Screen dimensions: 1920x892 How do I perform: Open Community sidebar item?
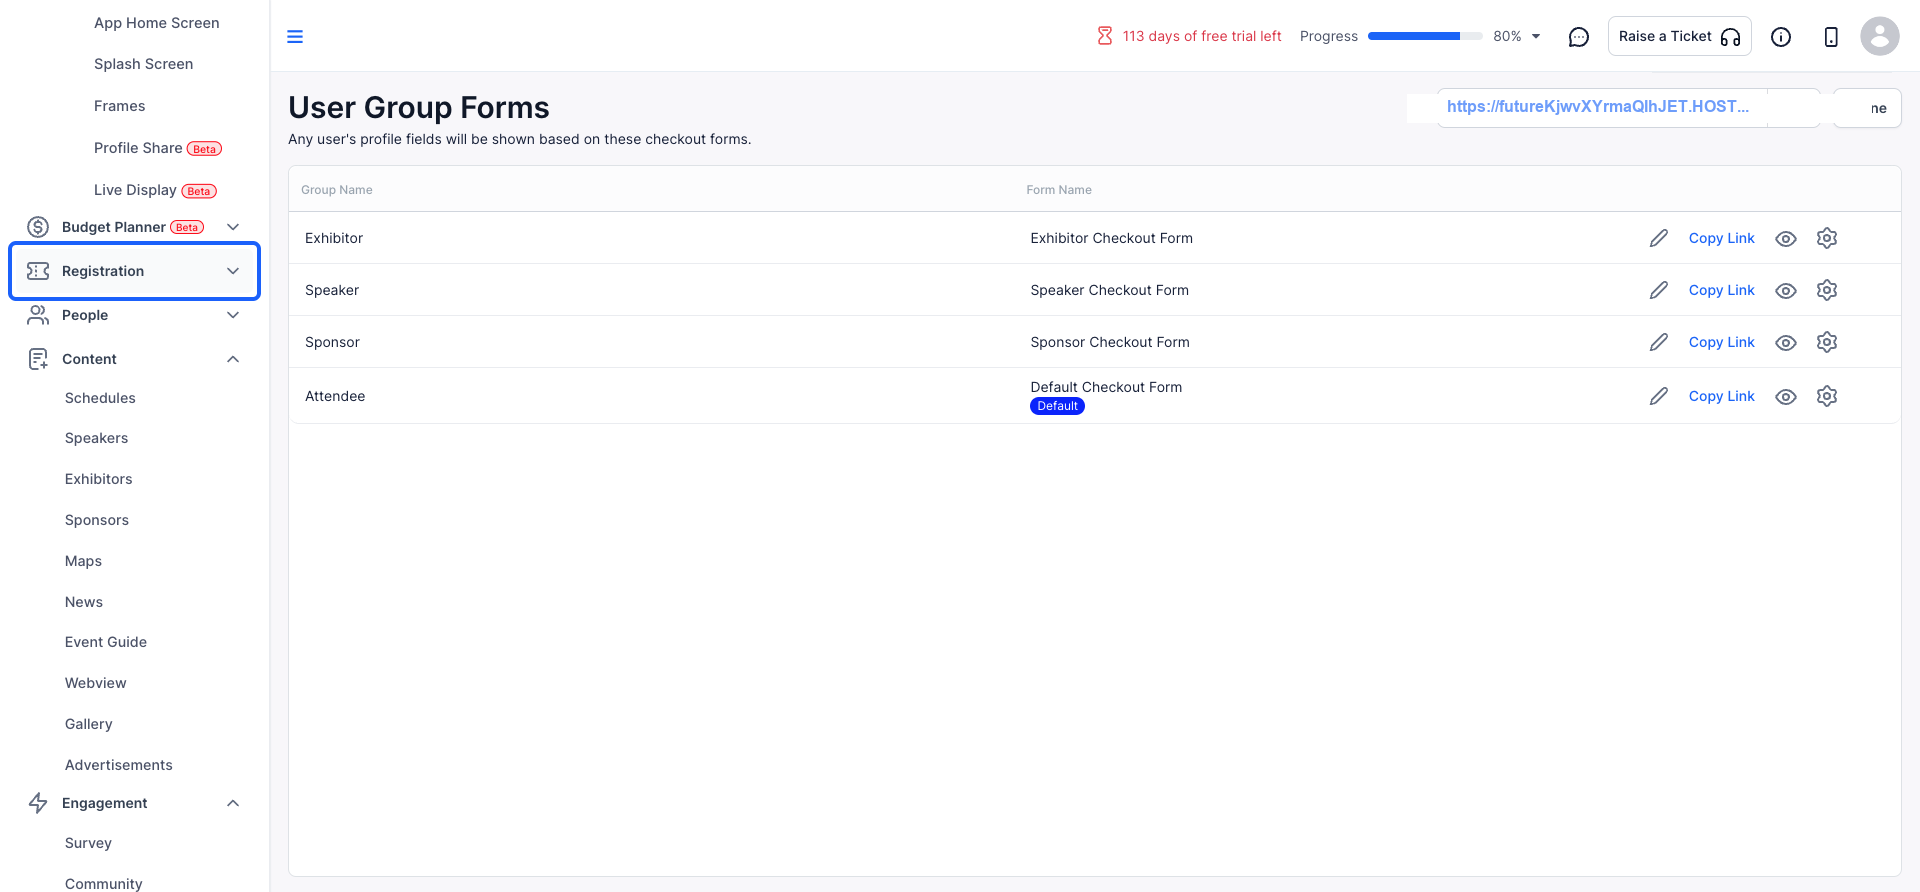click(104, 884)
